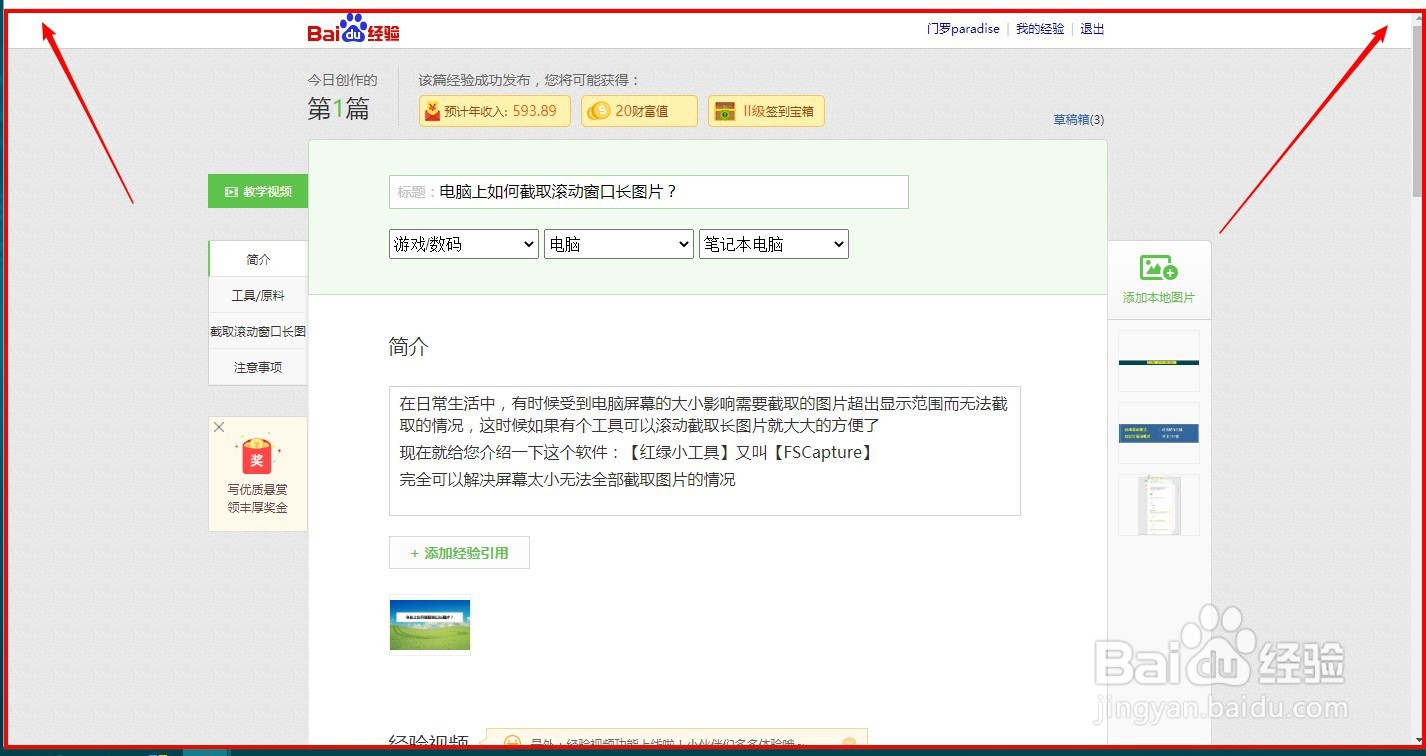Viewport: 1426px width, 756px height.
Task: Click the 预计年收入 coin badge icon
Action: [x=432, y=111]
